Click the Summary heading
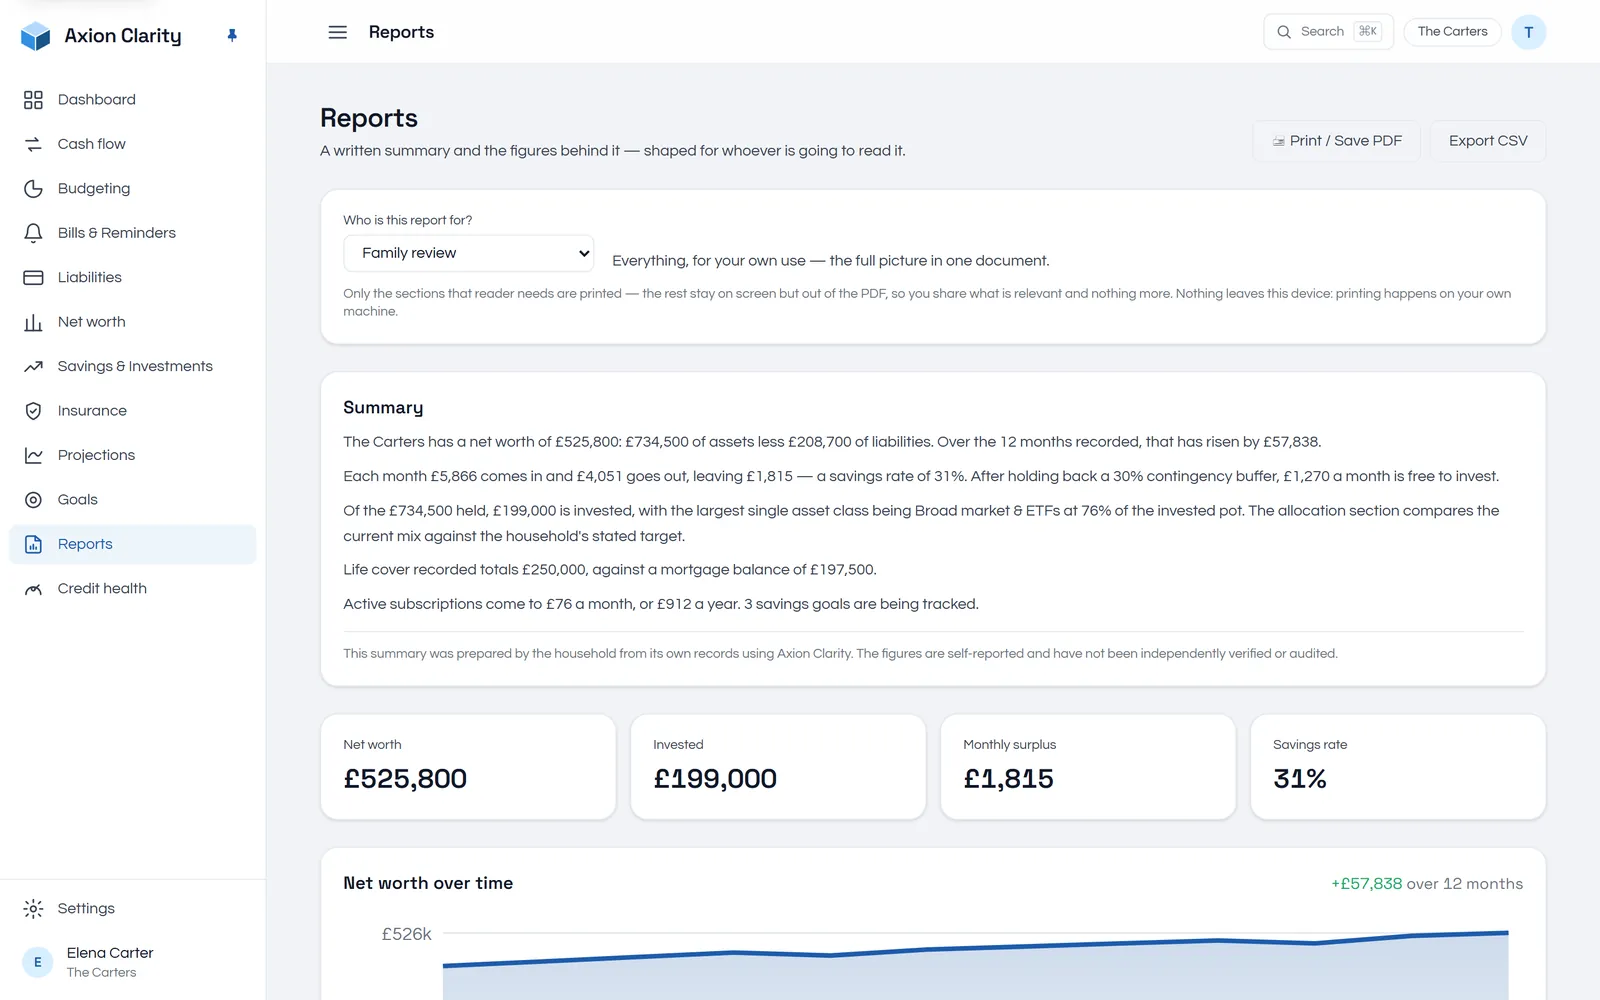This screenshot has width=1600, height=1000. 383,408
